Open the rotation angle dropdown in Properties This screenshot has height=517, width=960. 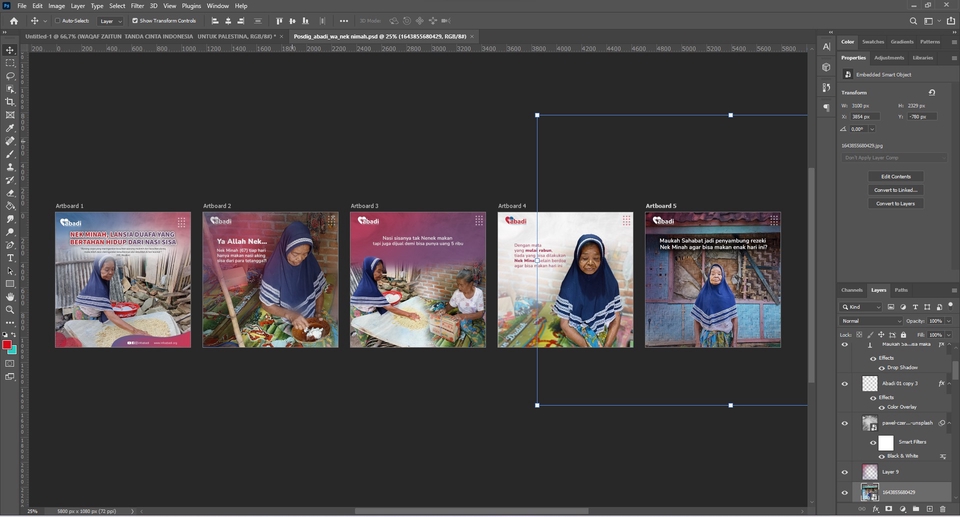(872, 129)
